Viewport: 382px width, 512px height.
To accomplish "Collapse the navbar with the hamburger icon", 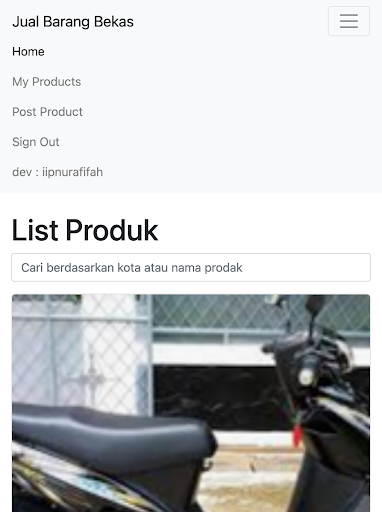I will [x=349, y=21].
